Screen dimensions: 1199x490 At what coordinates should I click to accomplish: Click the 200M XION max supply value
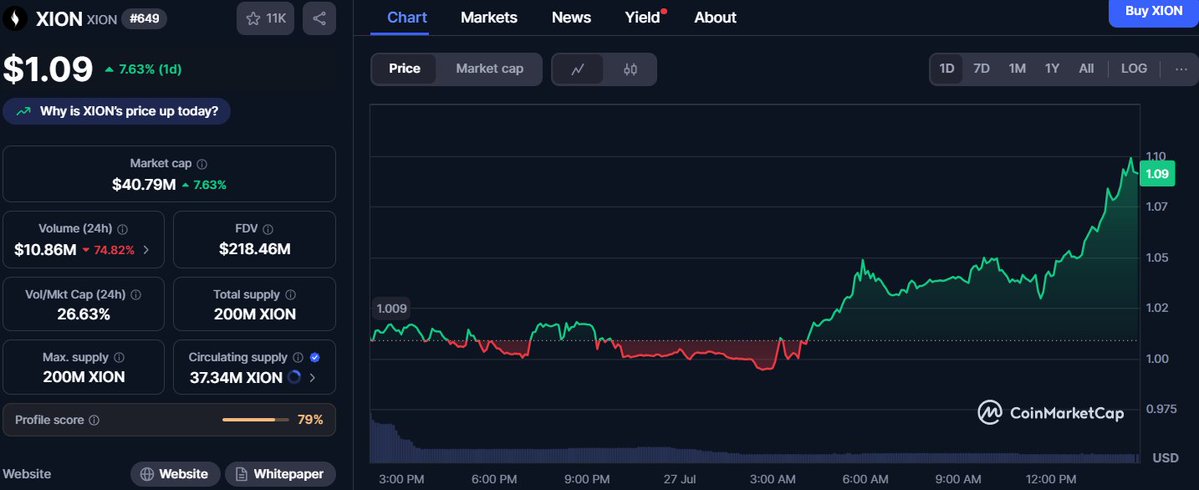click(83, 377)
